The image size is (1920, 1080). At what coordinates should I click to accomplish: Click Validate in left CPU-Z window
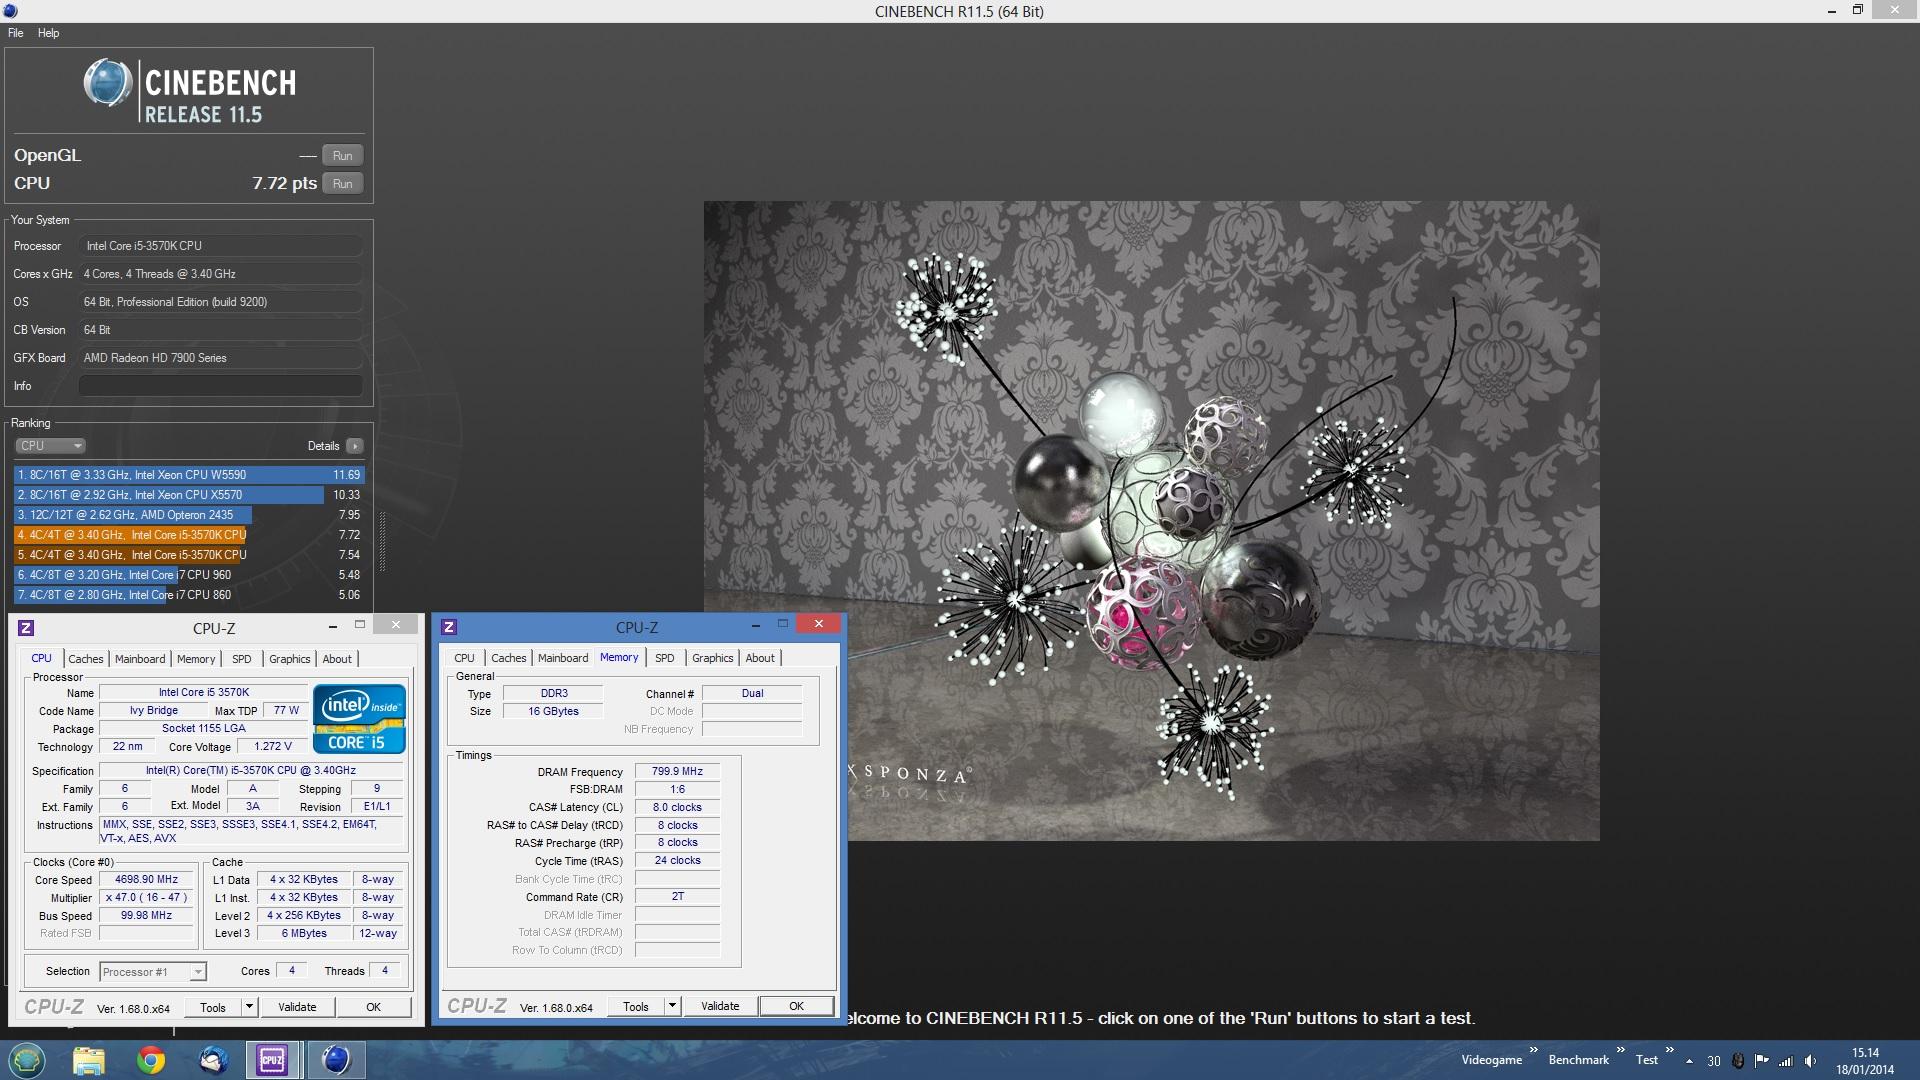point(297,1007)
